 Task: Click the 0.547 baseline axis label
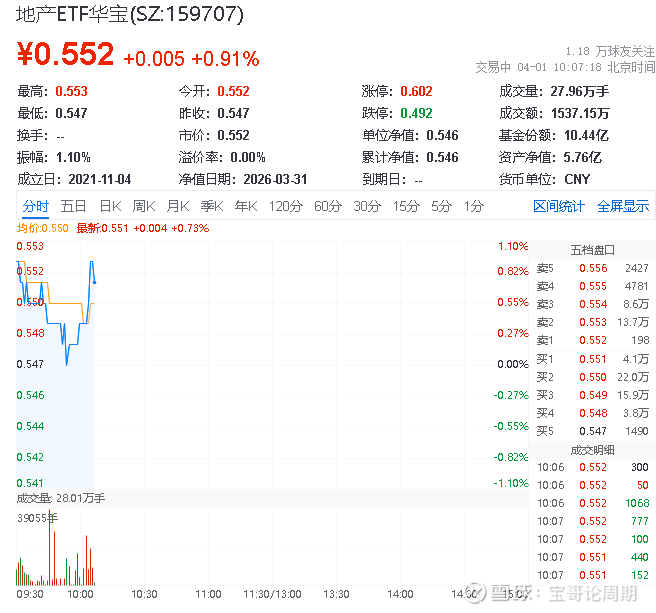(30, 364)
